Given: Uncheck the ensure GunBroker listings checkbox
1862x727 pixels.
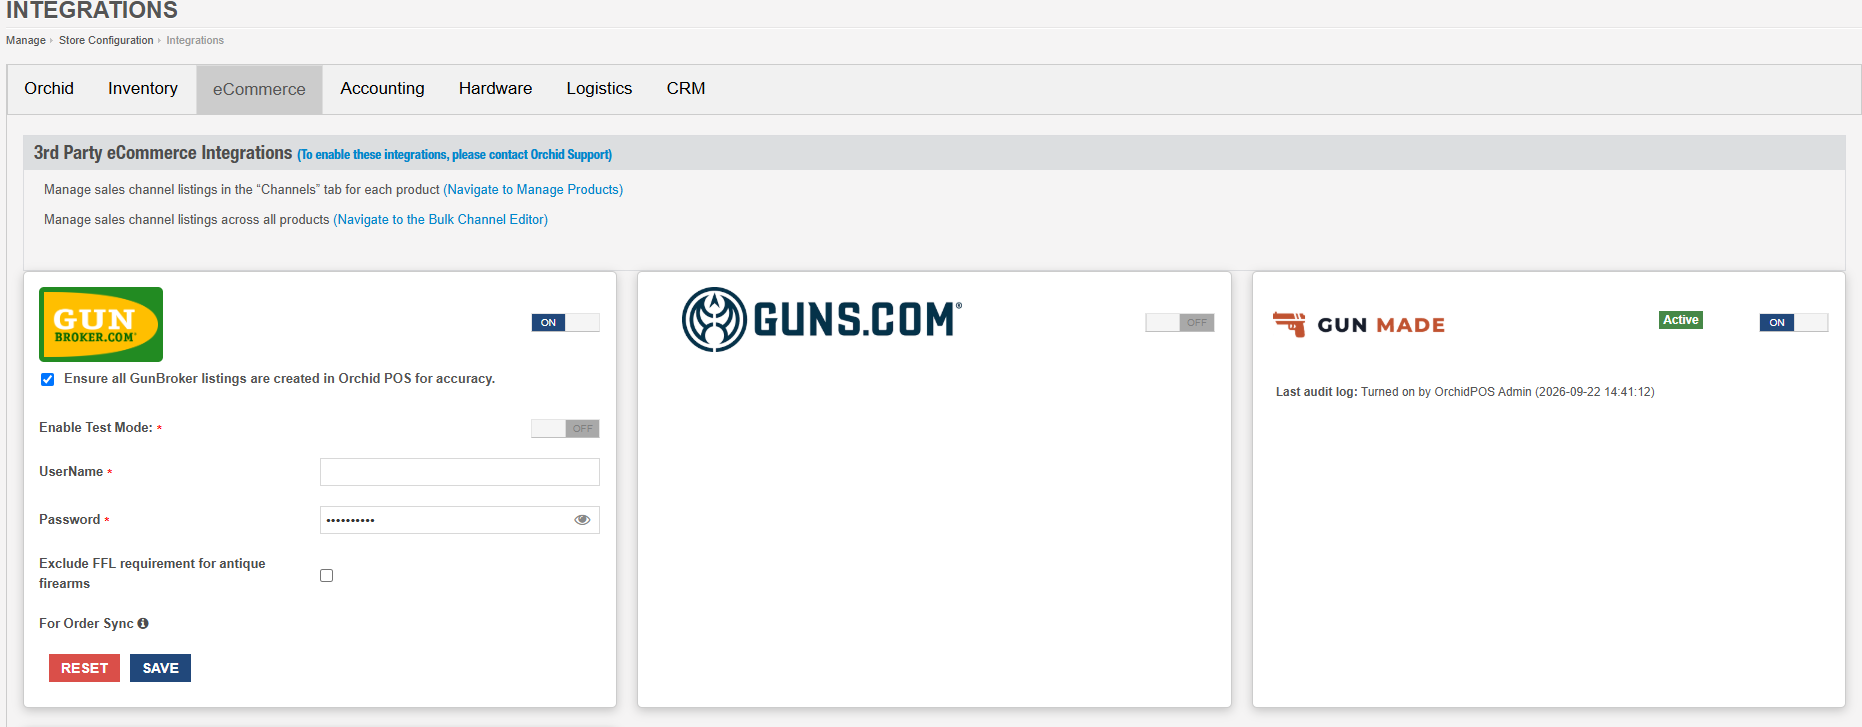Looking at the screenshot, I should pyautogui.click(x=47, y=379).
